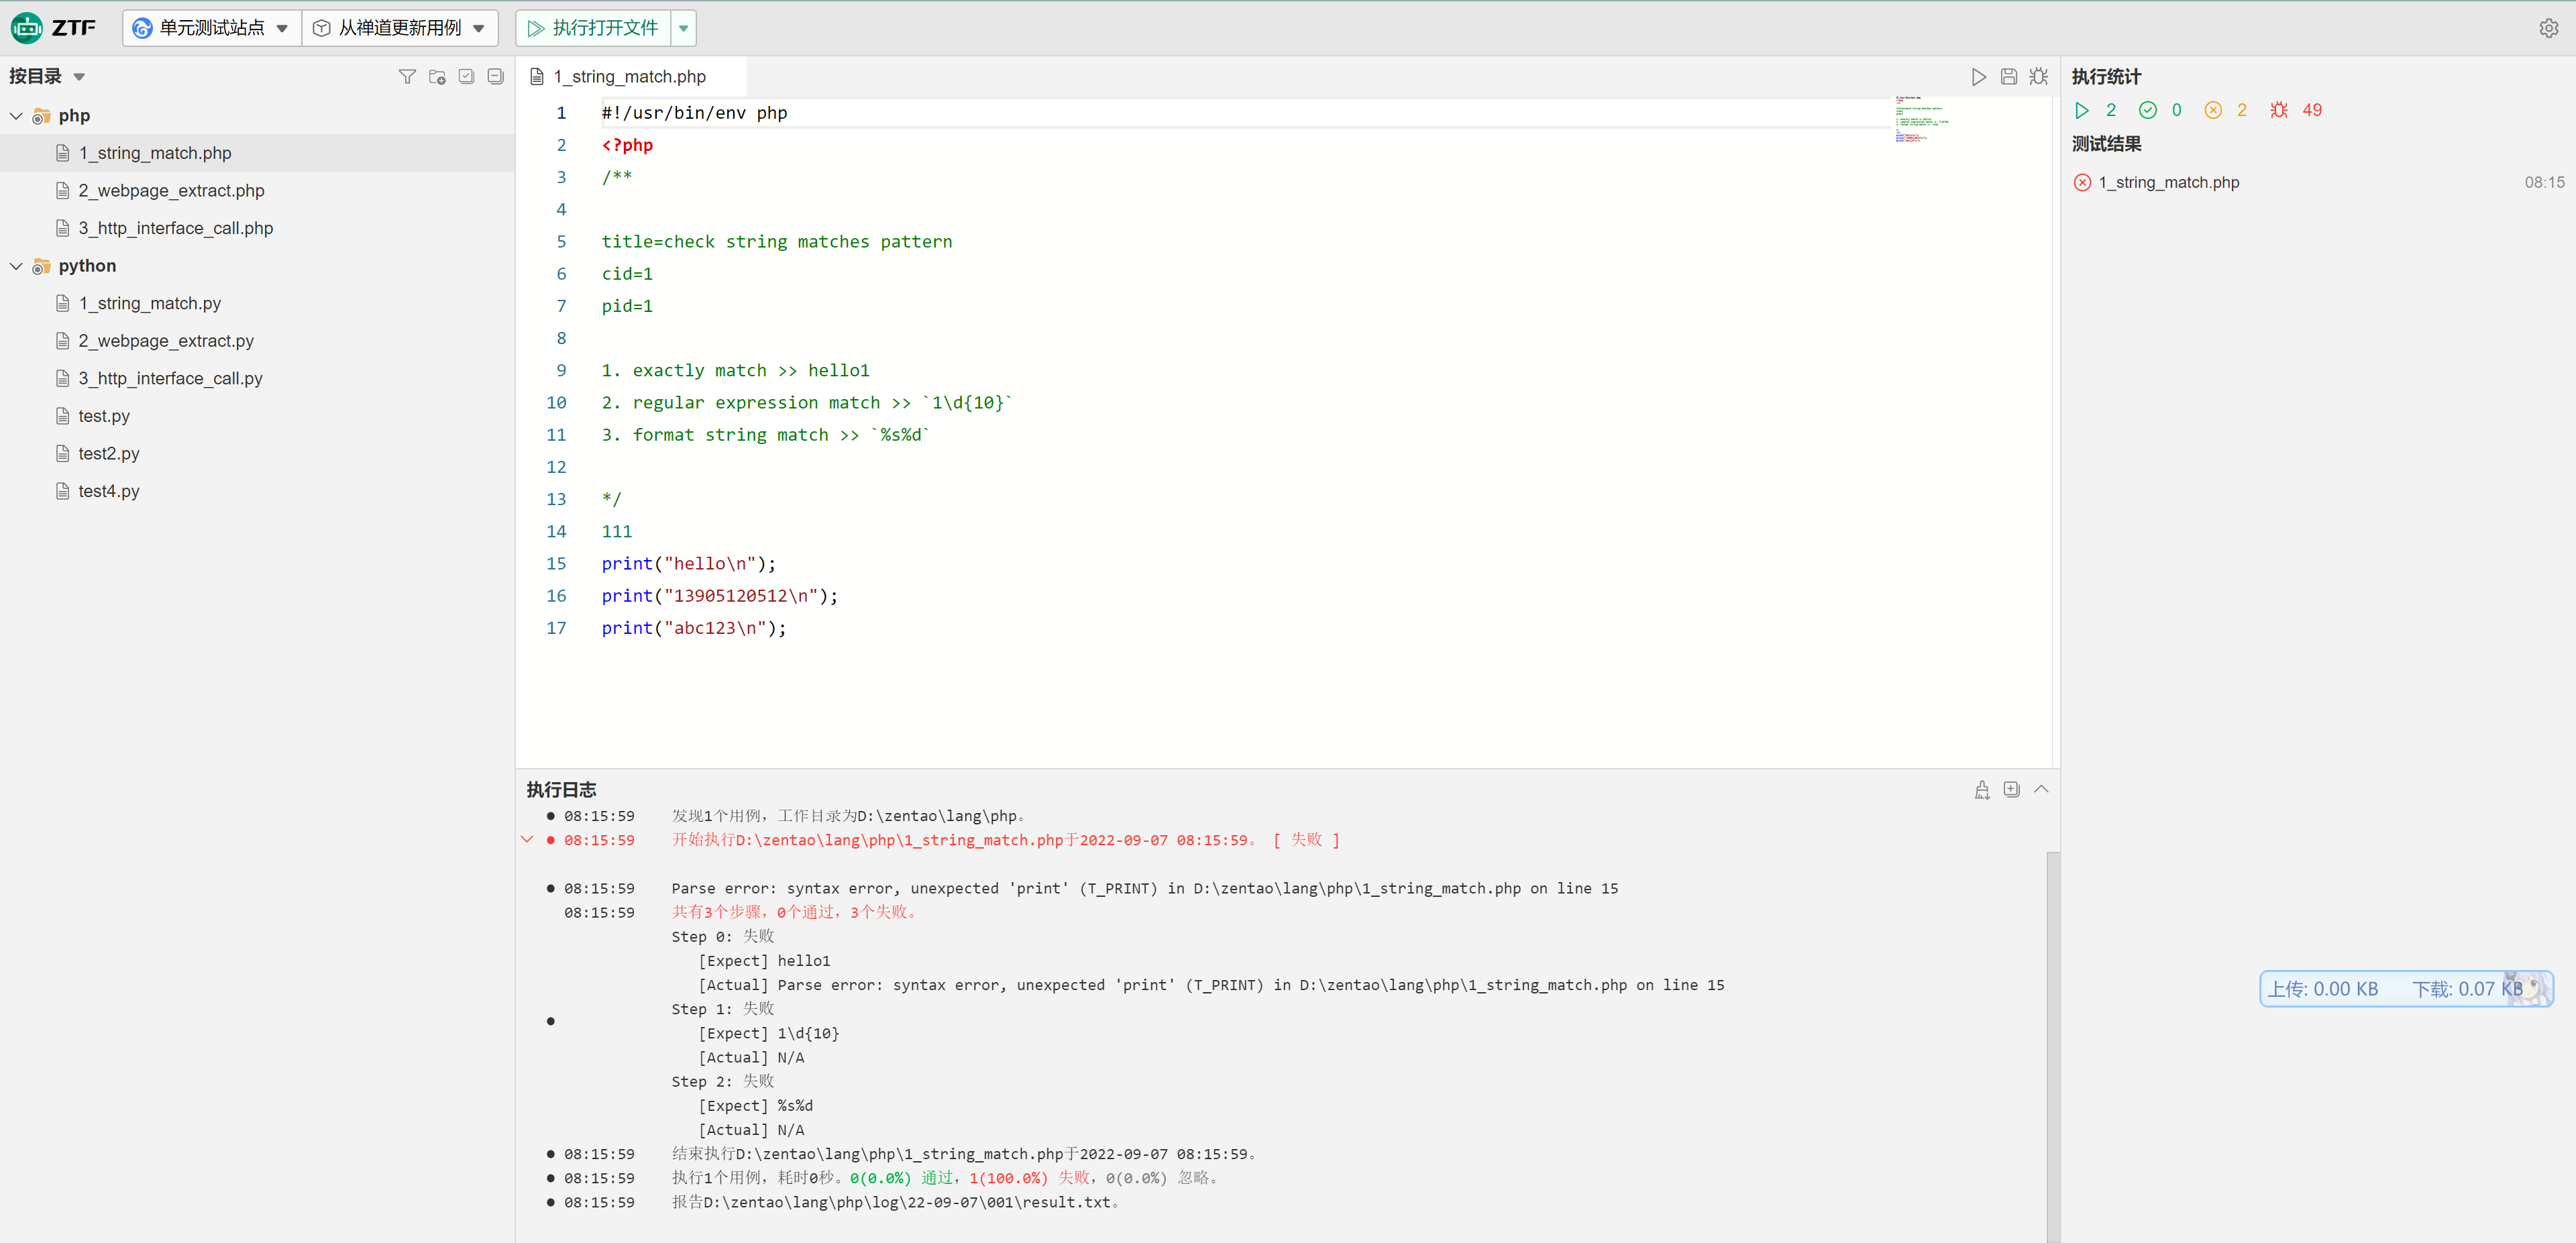Collapse the failed log entry chevron
Viewport: 2576px width, 1243px height.
[527, 840]
